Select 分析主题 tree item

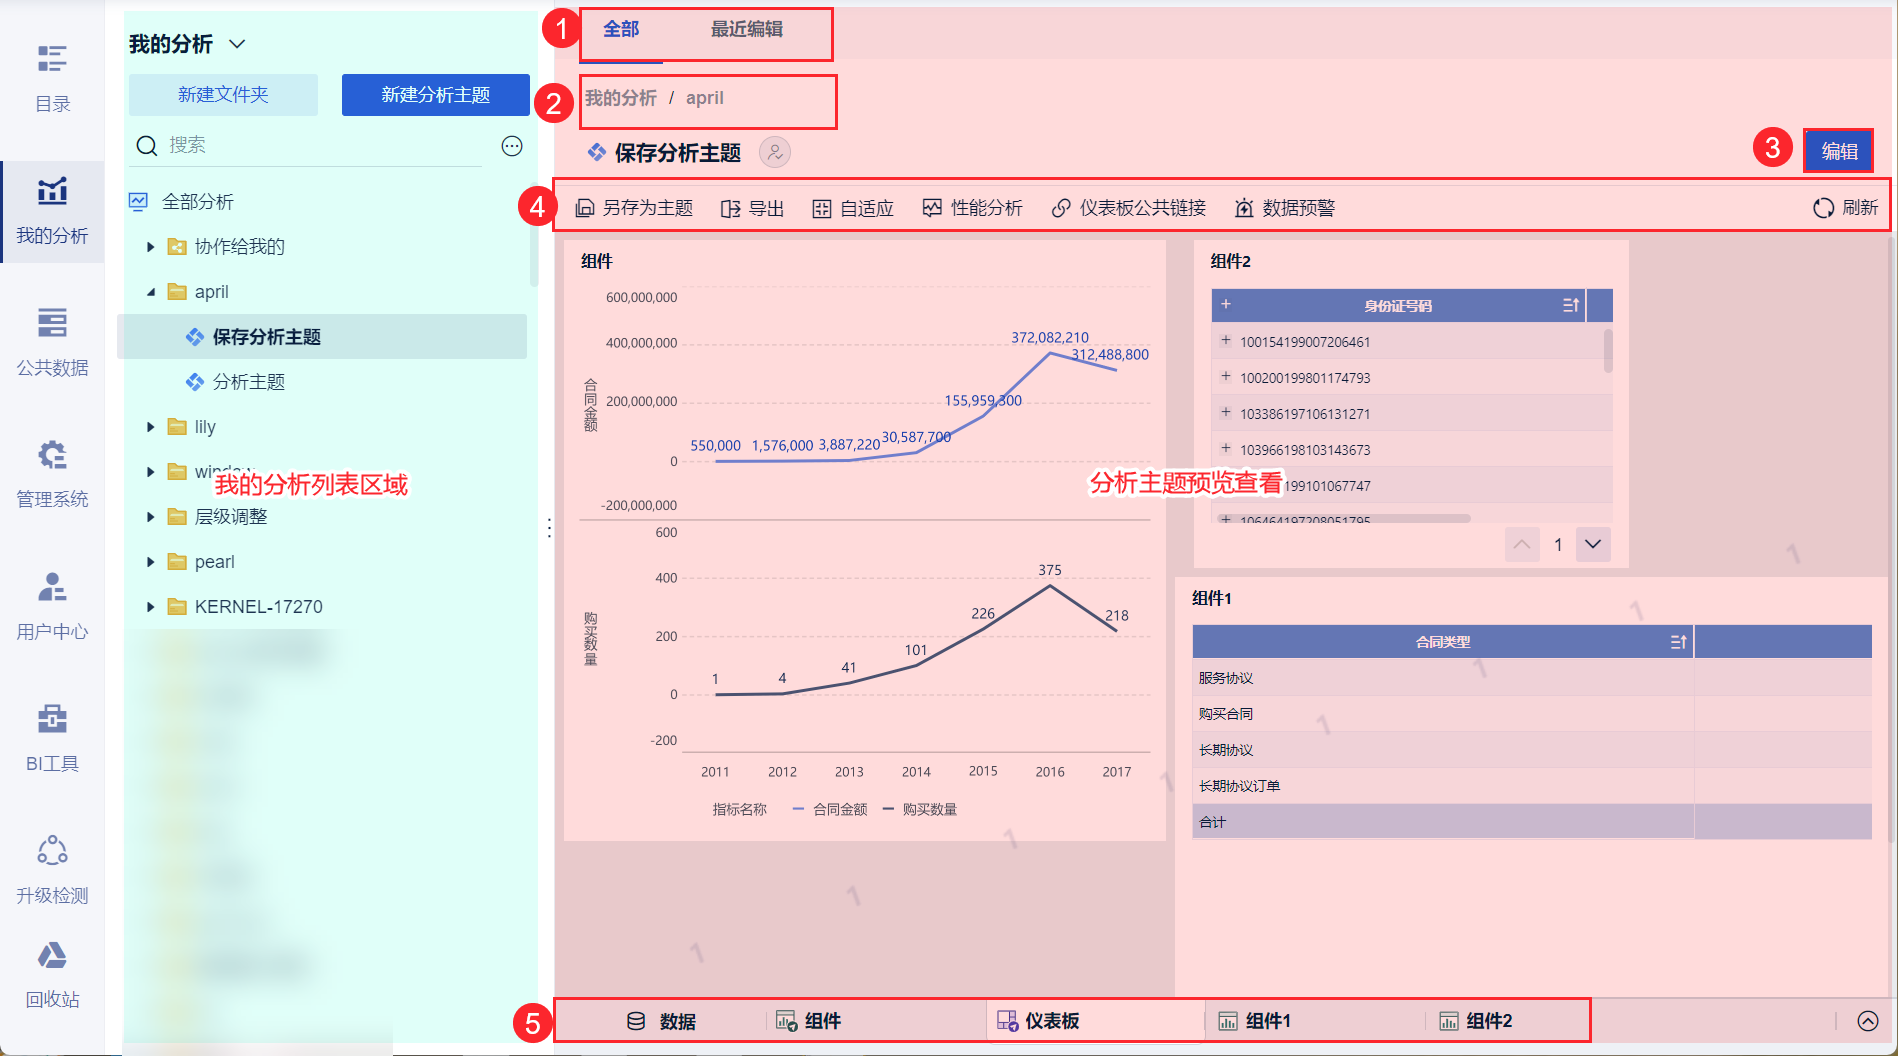(248, 382)
